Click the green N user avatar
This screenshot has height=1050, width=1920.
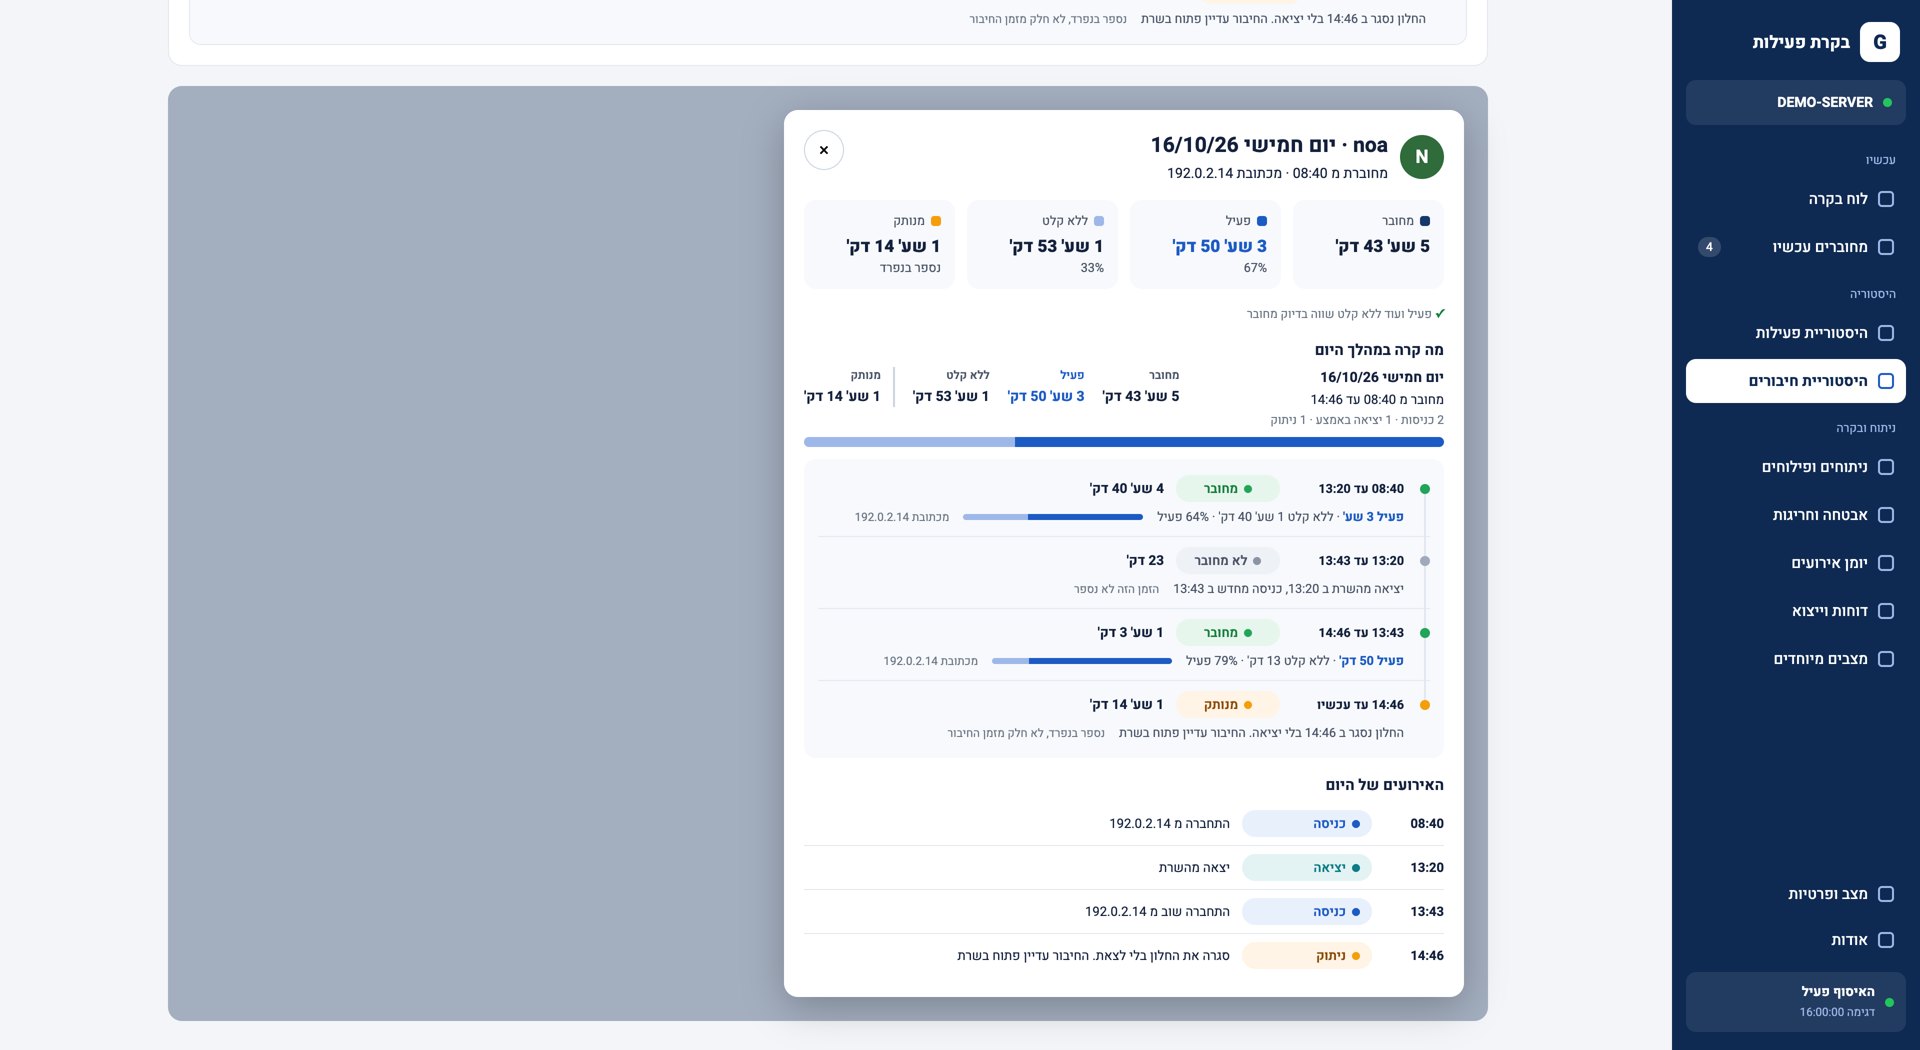coord(1421,157)
